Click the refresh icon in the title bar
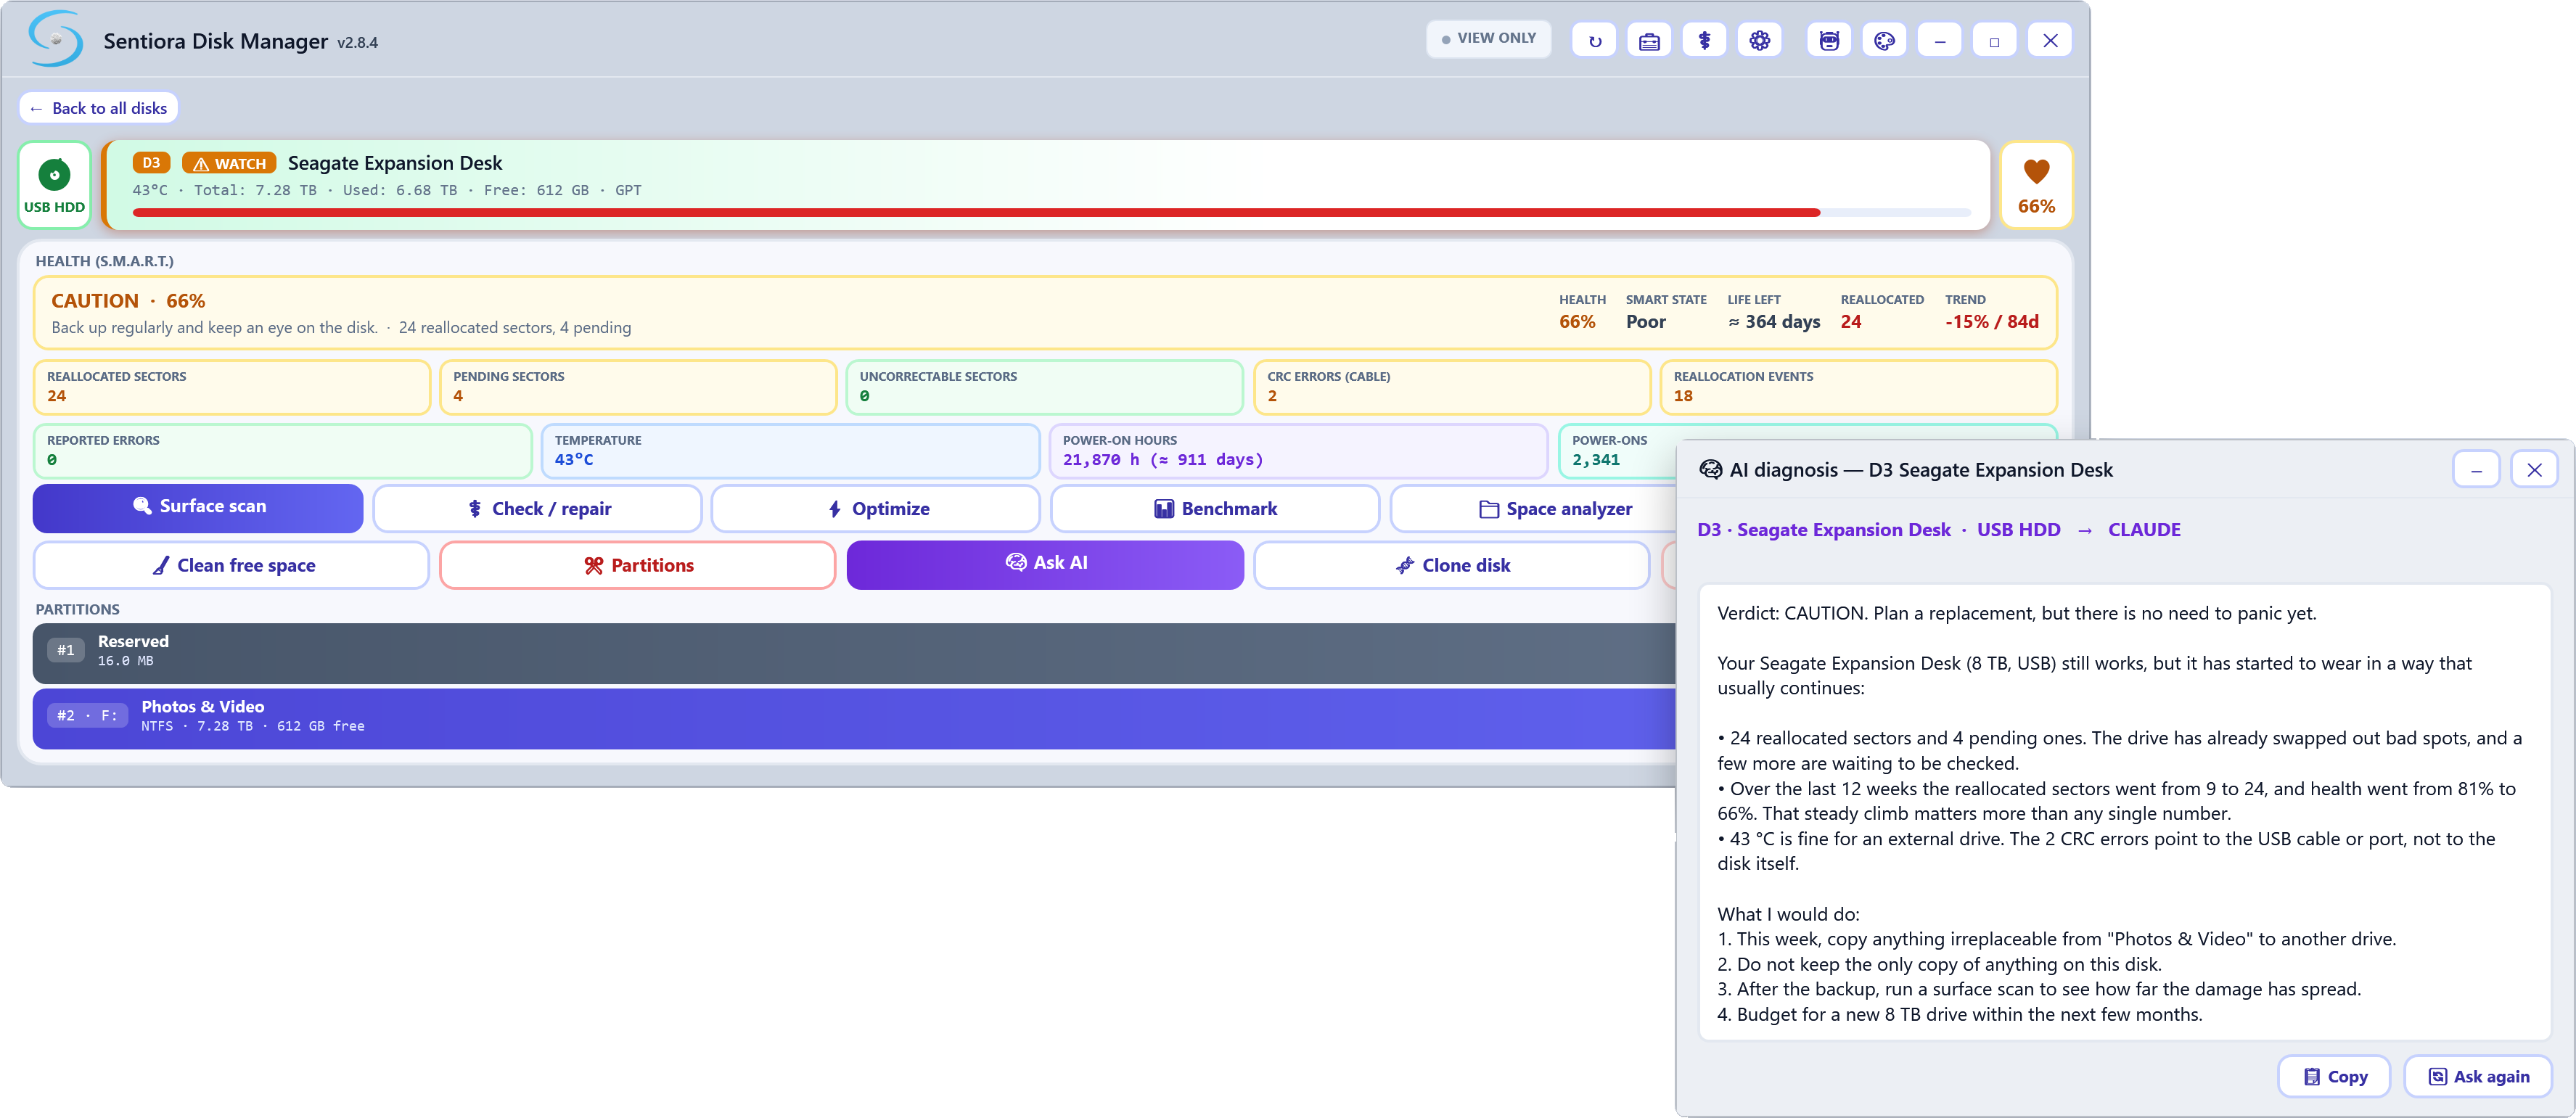 point(1594,41)
